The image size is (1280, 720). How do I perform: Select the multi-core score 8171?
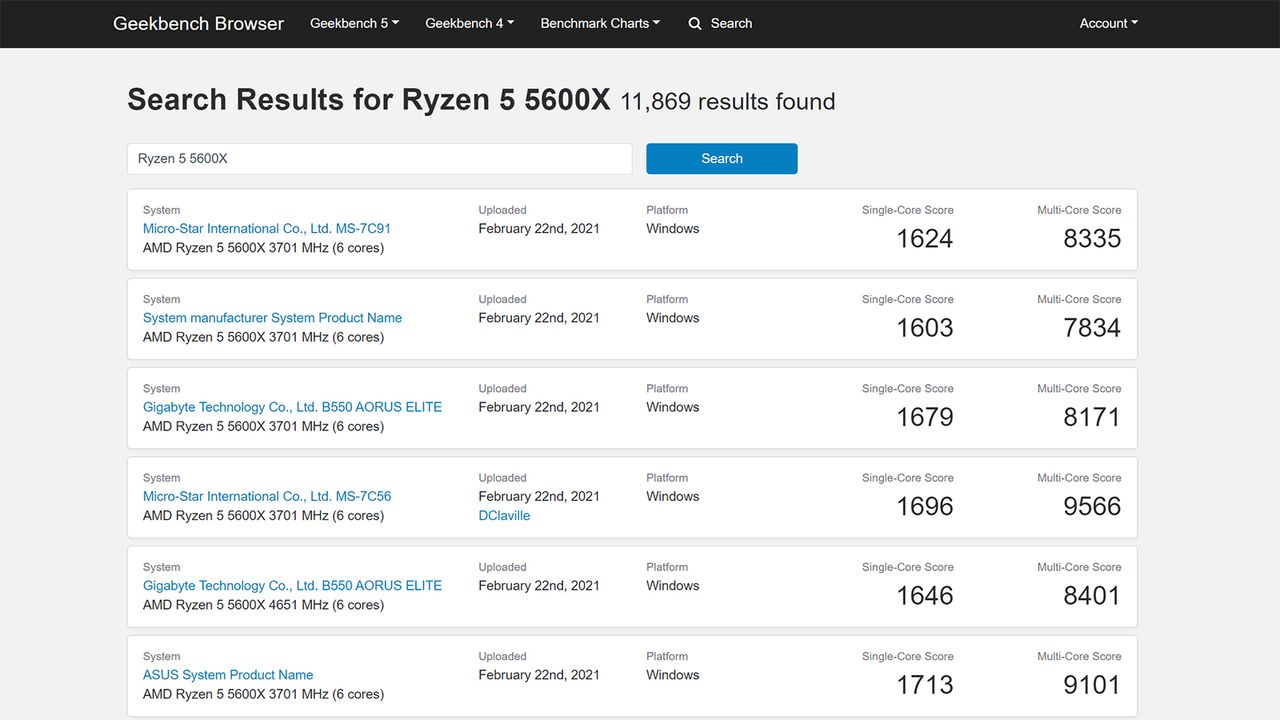pyautogui.click(x=1092, y=417)
